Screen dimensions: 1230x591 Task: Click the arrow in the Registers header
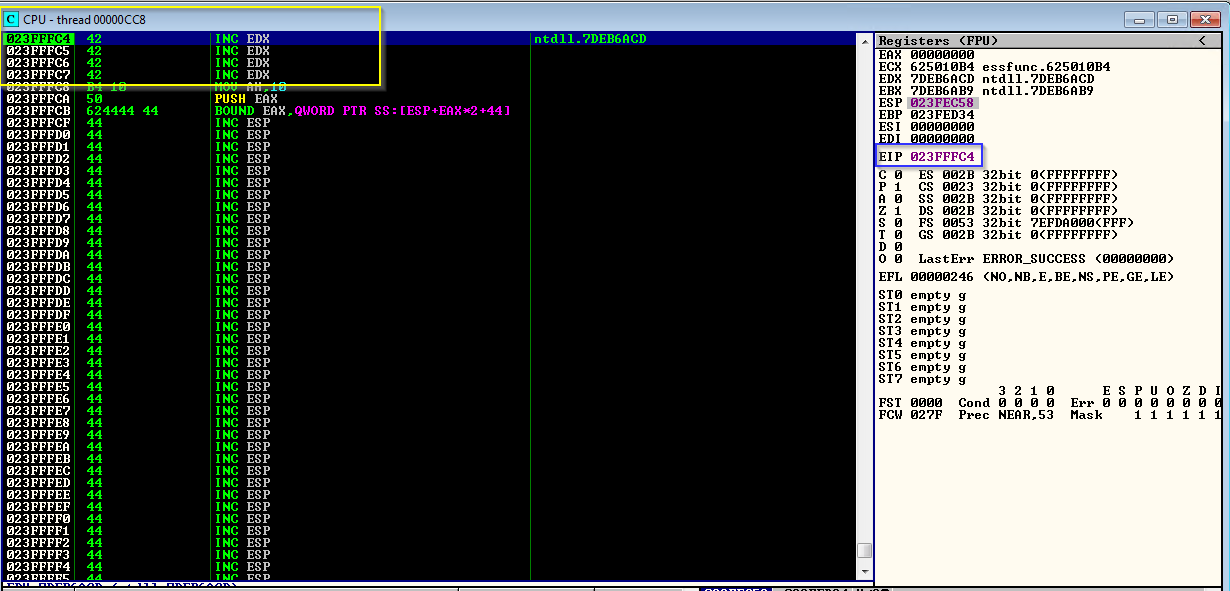pos(1201,41)
